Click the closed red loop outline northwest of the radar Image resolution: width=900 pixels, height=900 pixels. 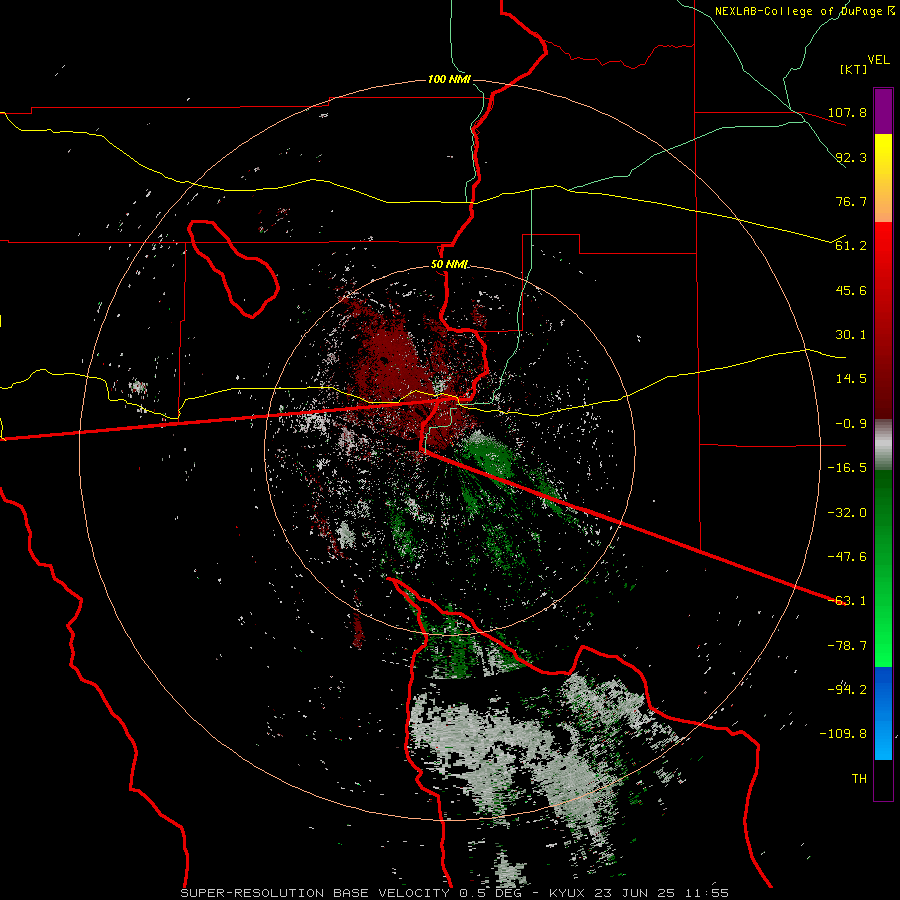pos(232,268)
